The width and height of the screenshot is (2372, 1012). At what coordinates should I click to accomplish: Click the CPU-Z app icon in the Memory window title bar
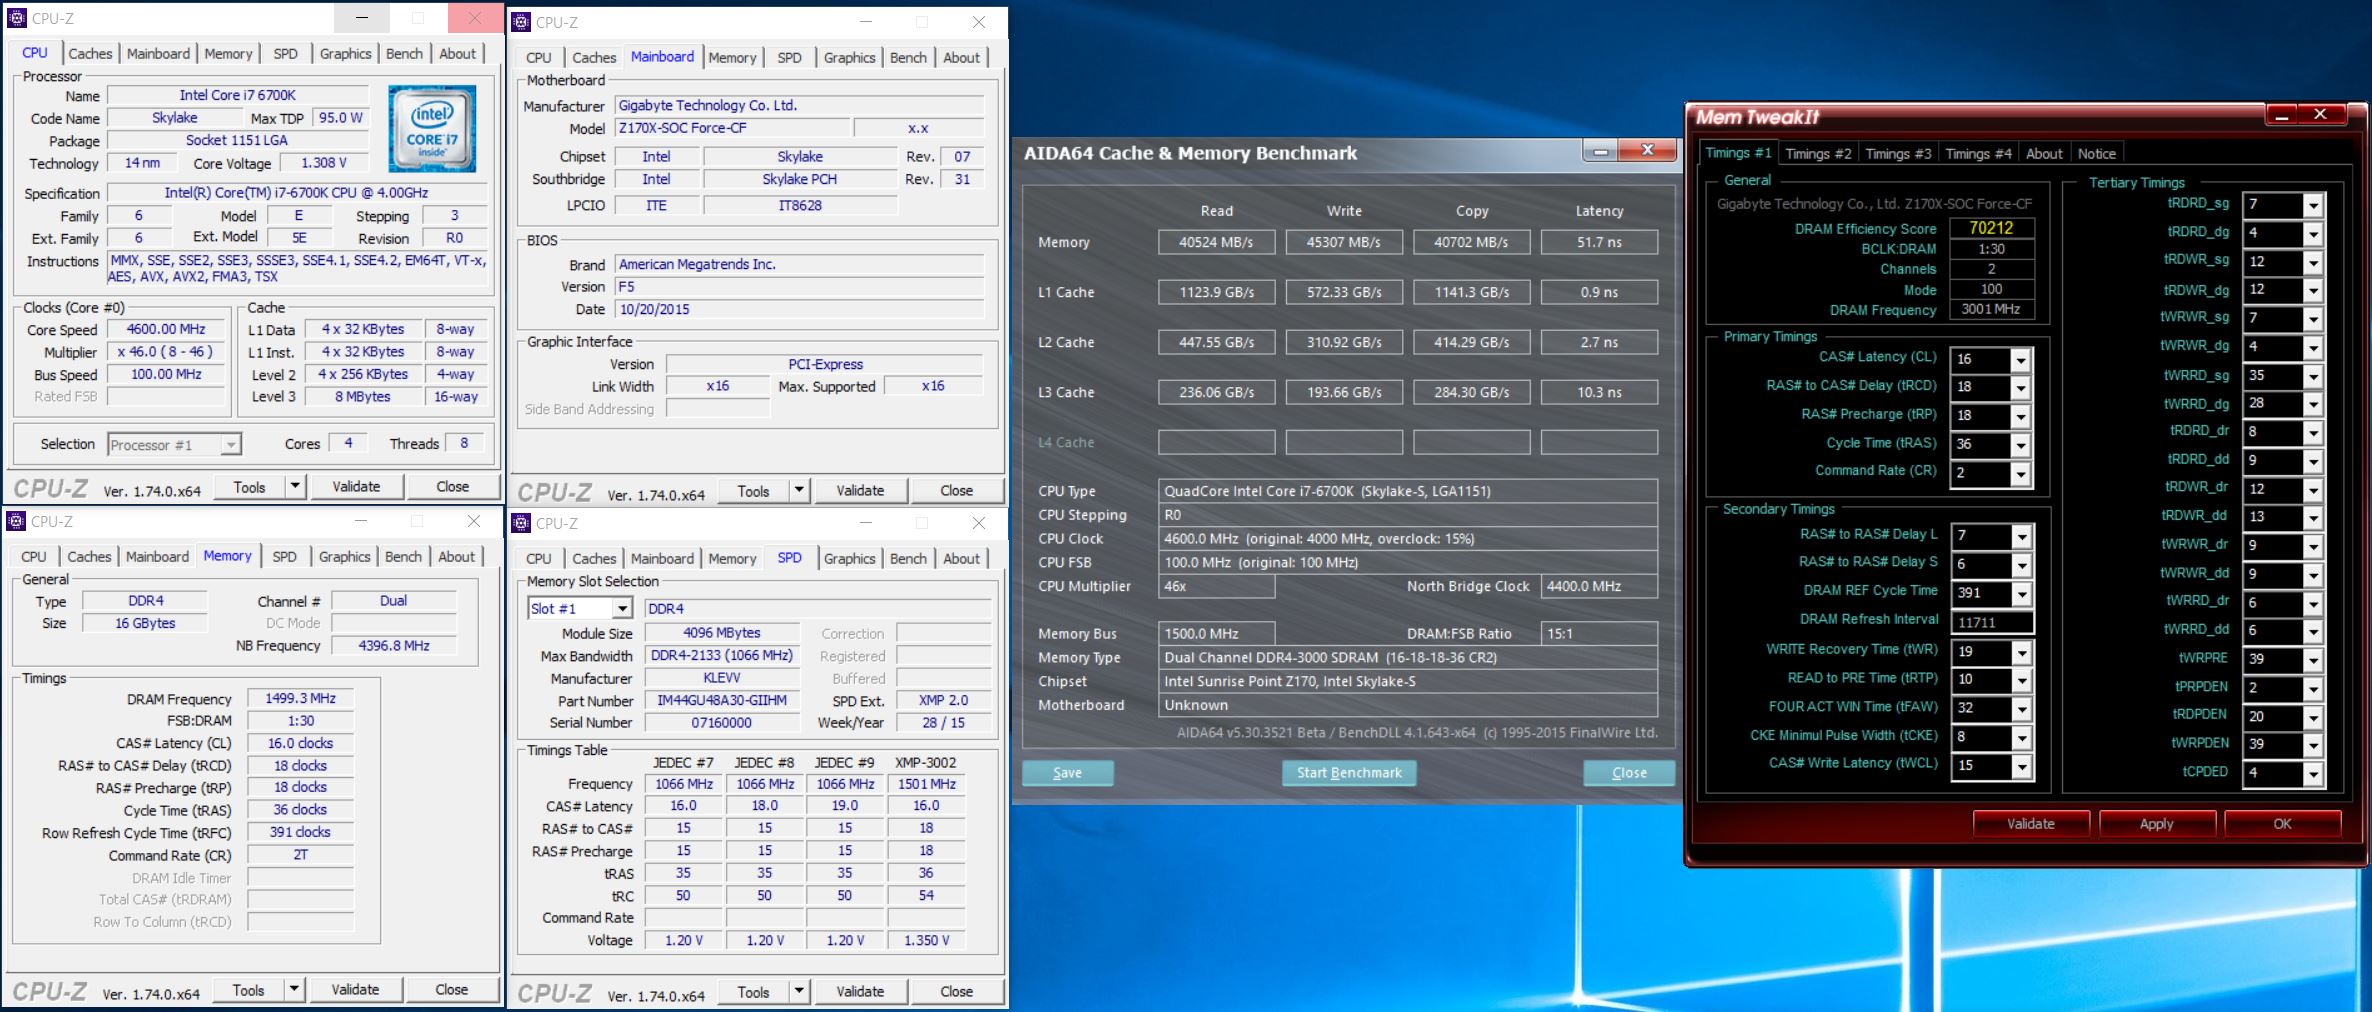pyautogui.click(x=16, y=521)
